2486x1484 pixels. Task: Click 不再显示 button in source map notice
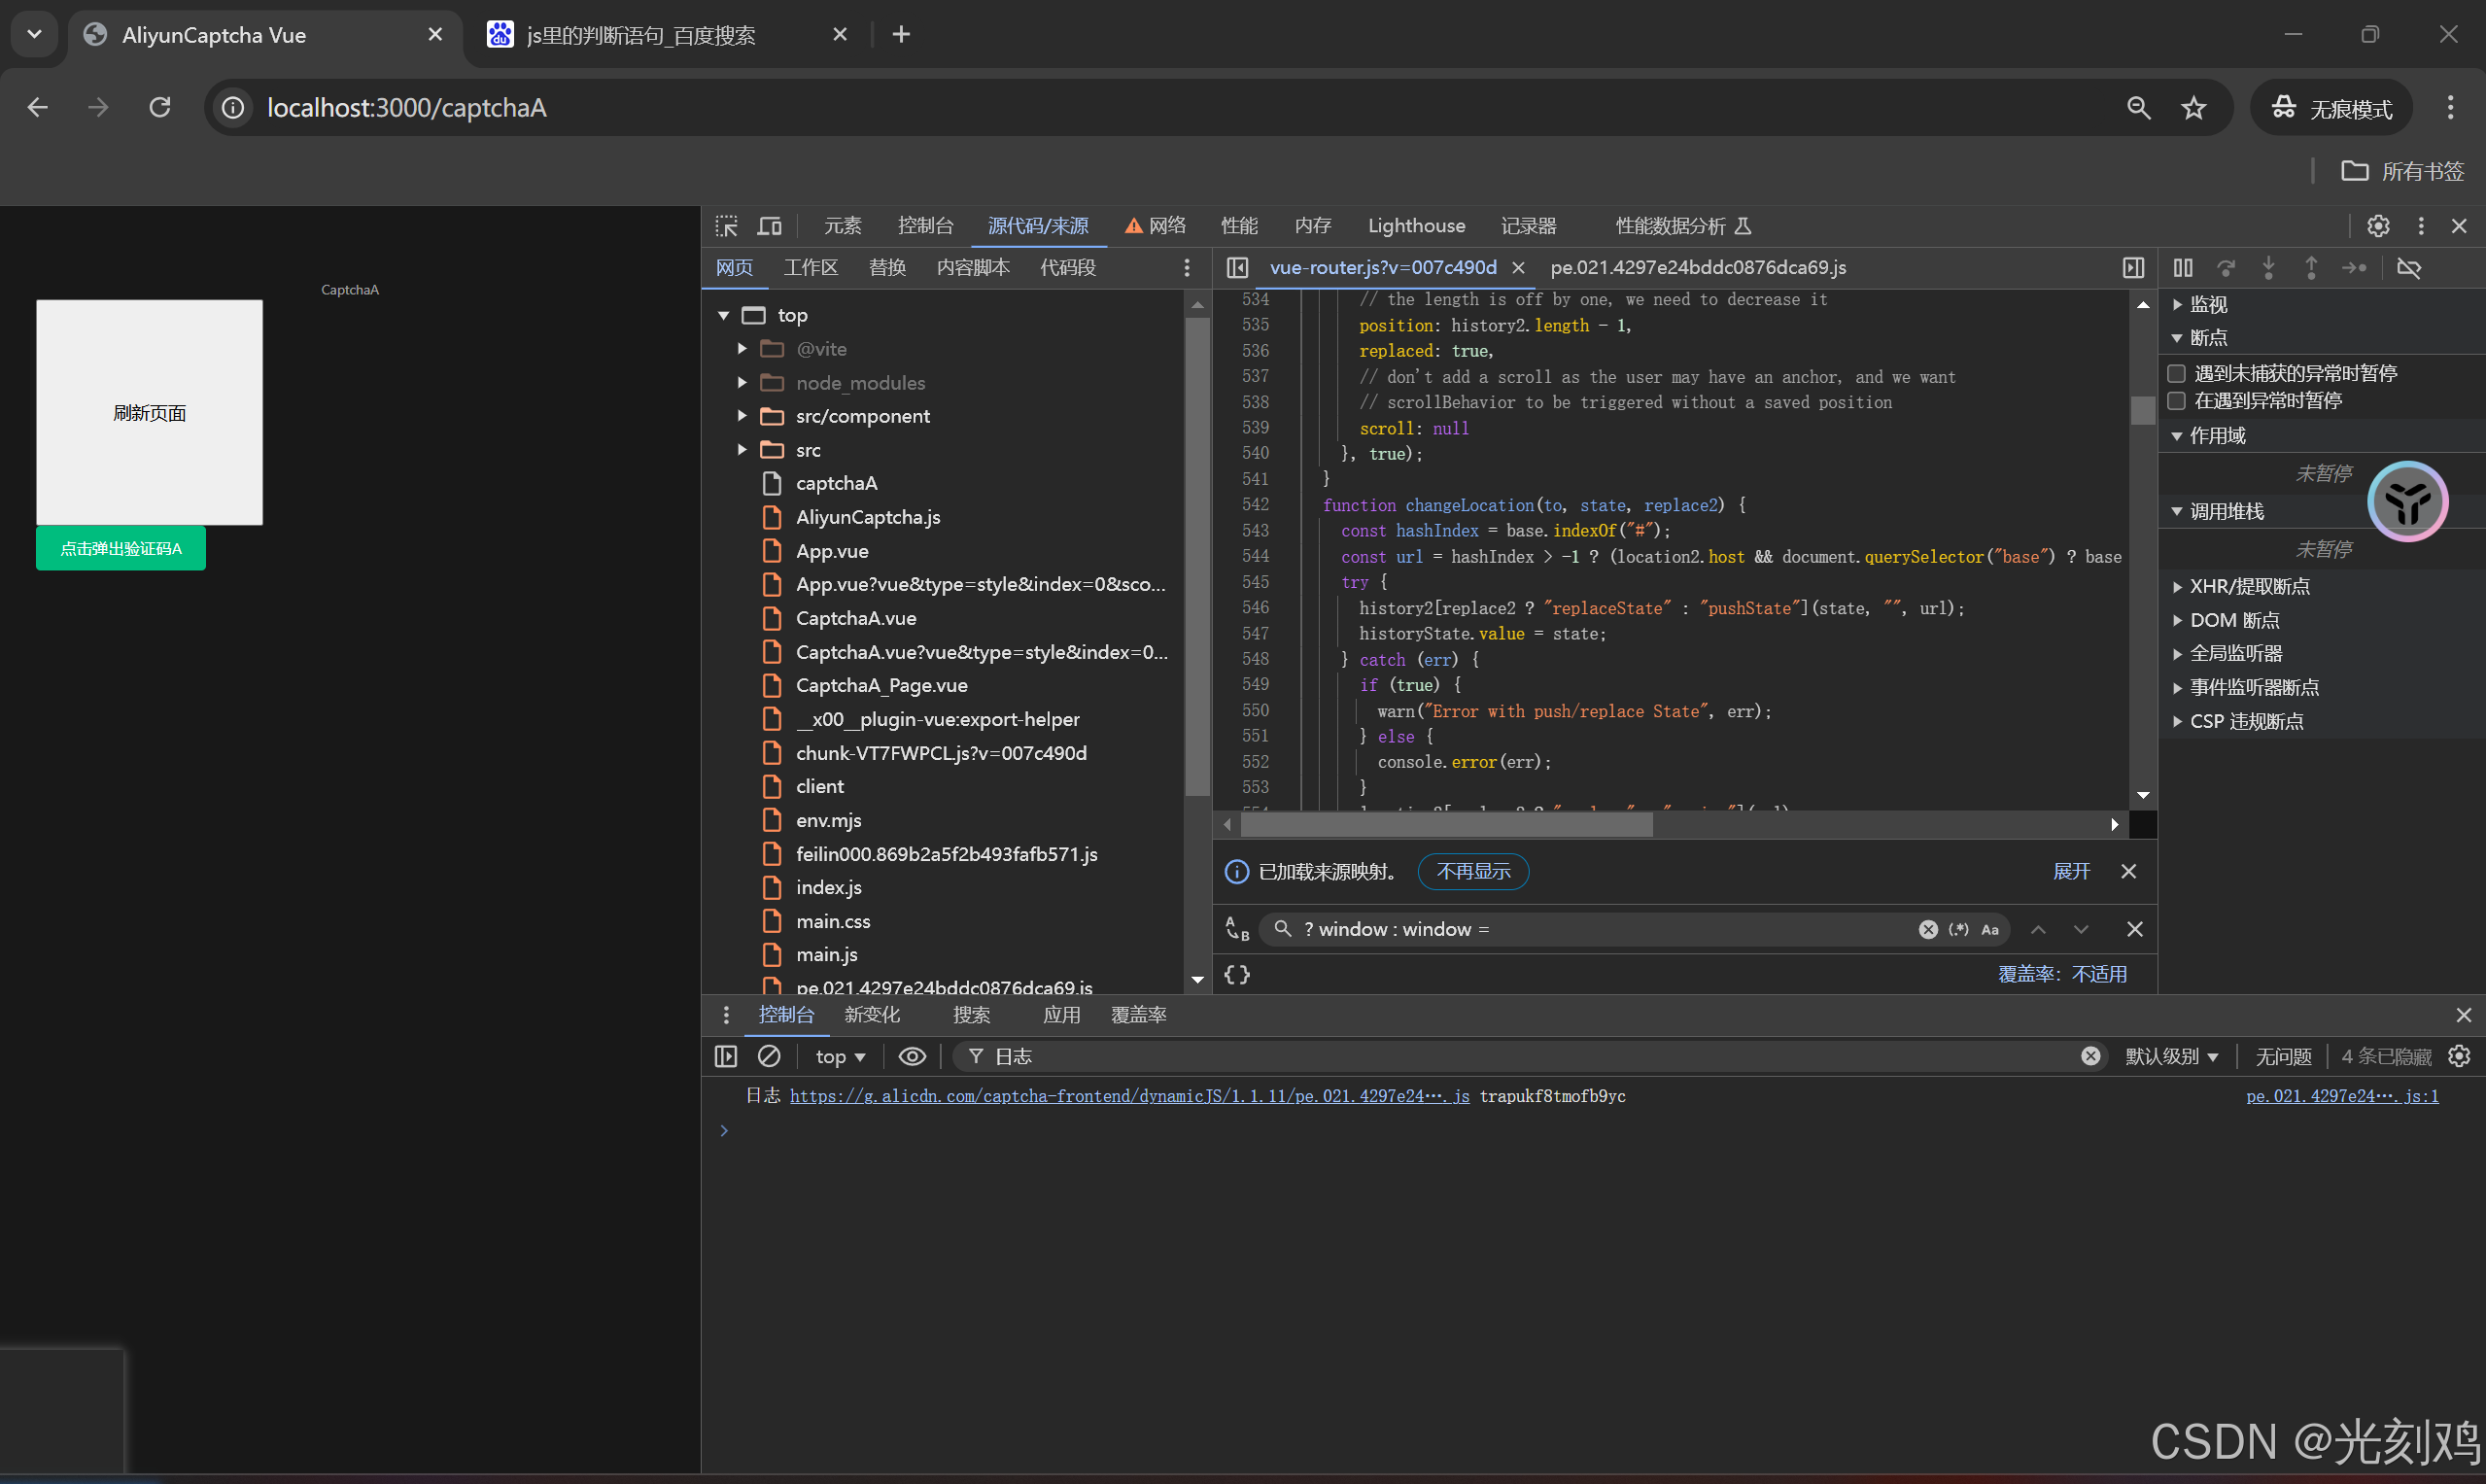[1473, 872]
